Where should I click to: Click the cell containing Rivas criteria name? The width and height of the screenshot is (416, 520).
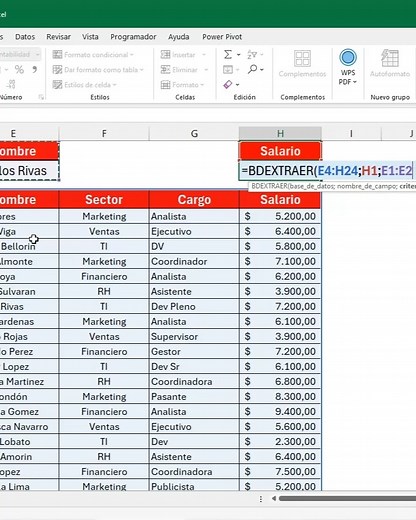pyautogui.click(x=29, y=171)
